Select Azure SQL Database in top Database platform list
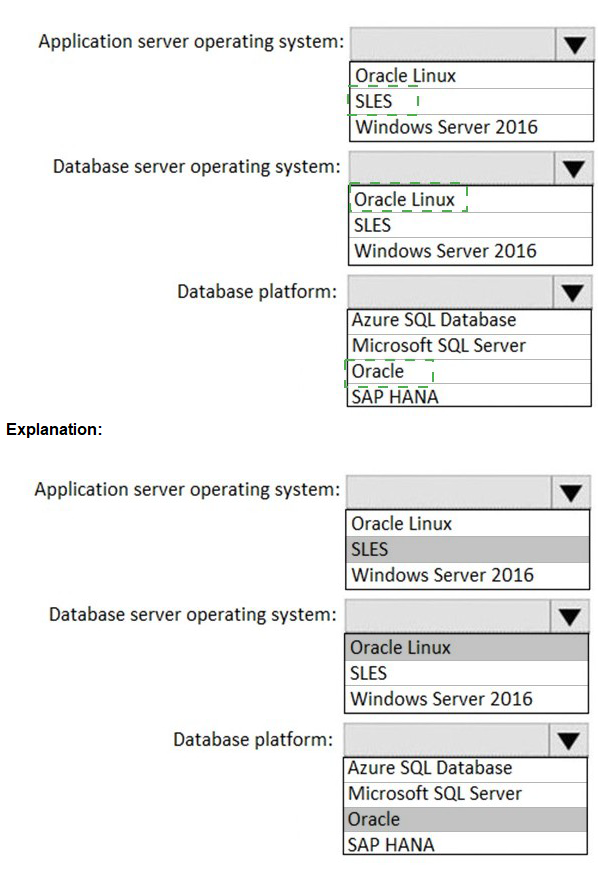 tap(434, 321)
